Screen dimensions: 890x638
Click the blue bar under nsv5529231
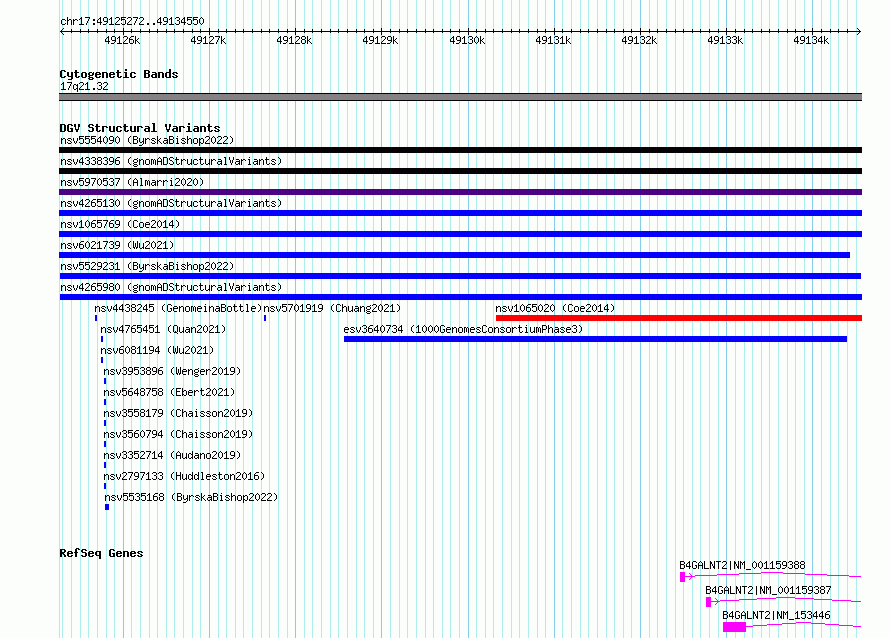click(x=460, y=276)
